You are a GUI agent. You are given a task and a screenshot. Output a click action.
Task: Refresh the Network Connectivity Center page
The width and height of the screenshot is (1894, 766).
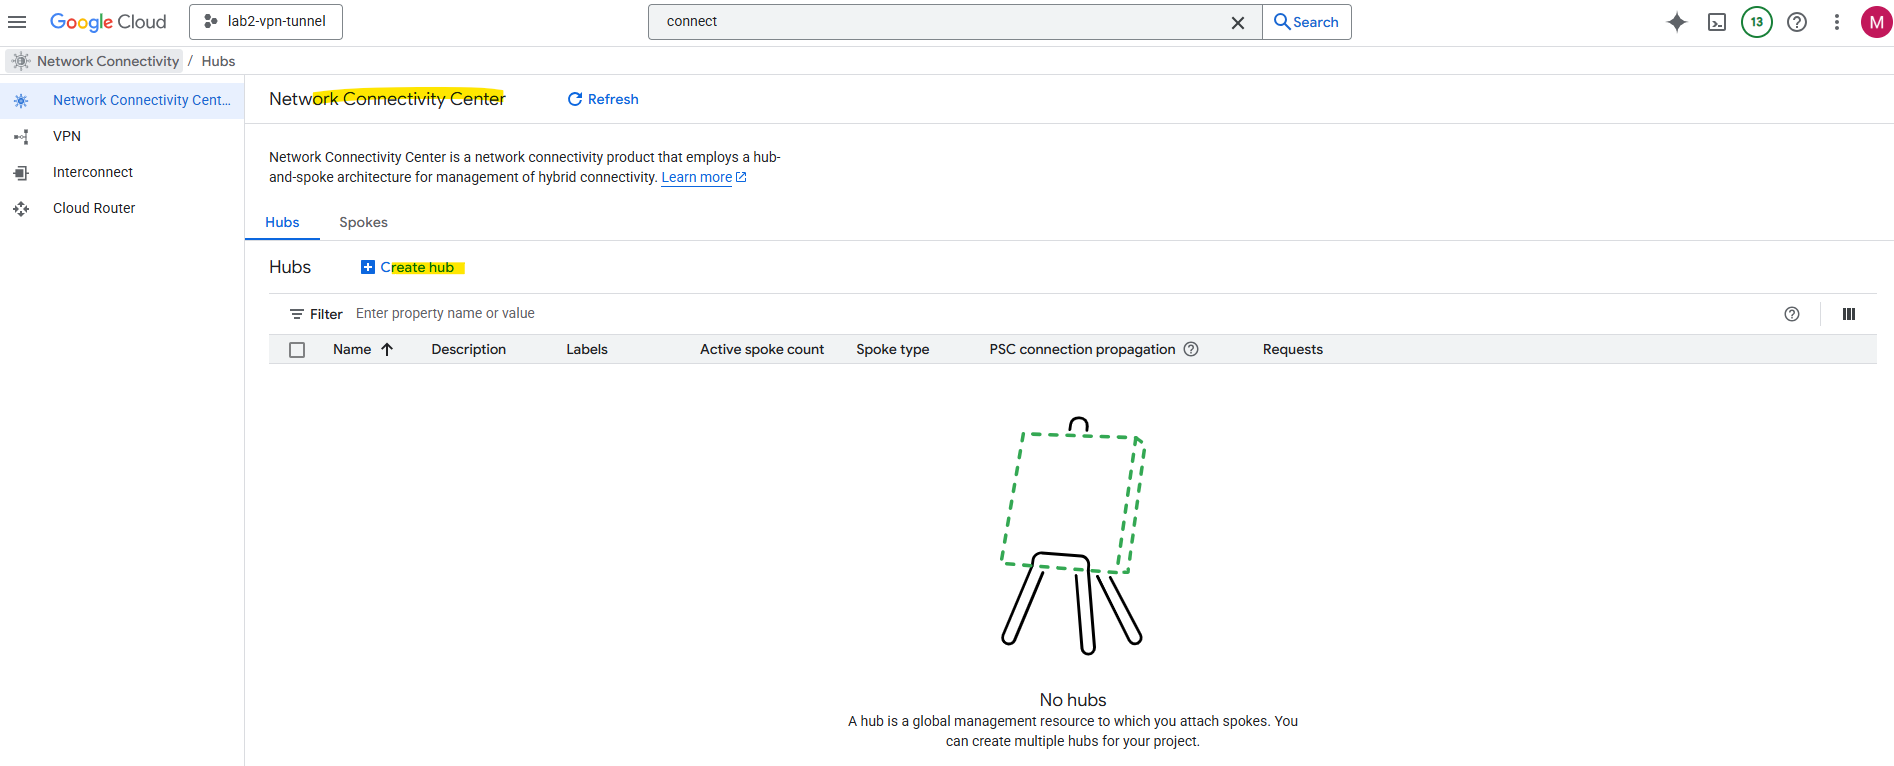pos(603,99)
